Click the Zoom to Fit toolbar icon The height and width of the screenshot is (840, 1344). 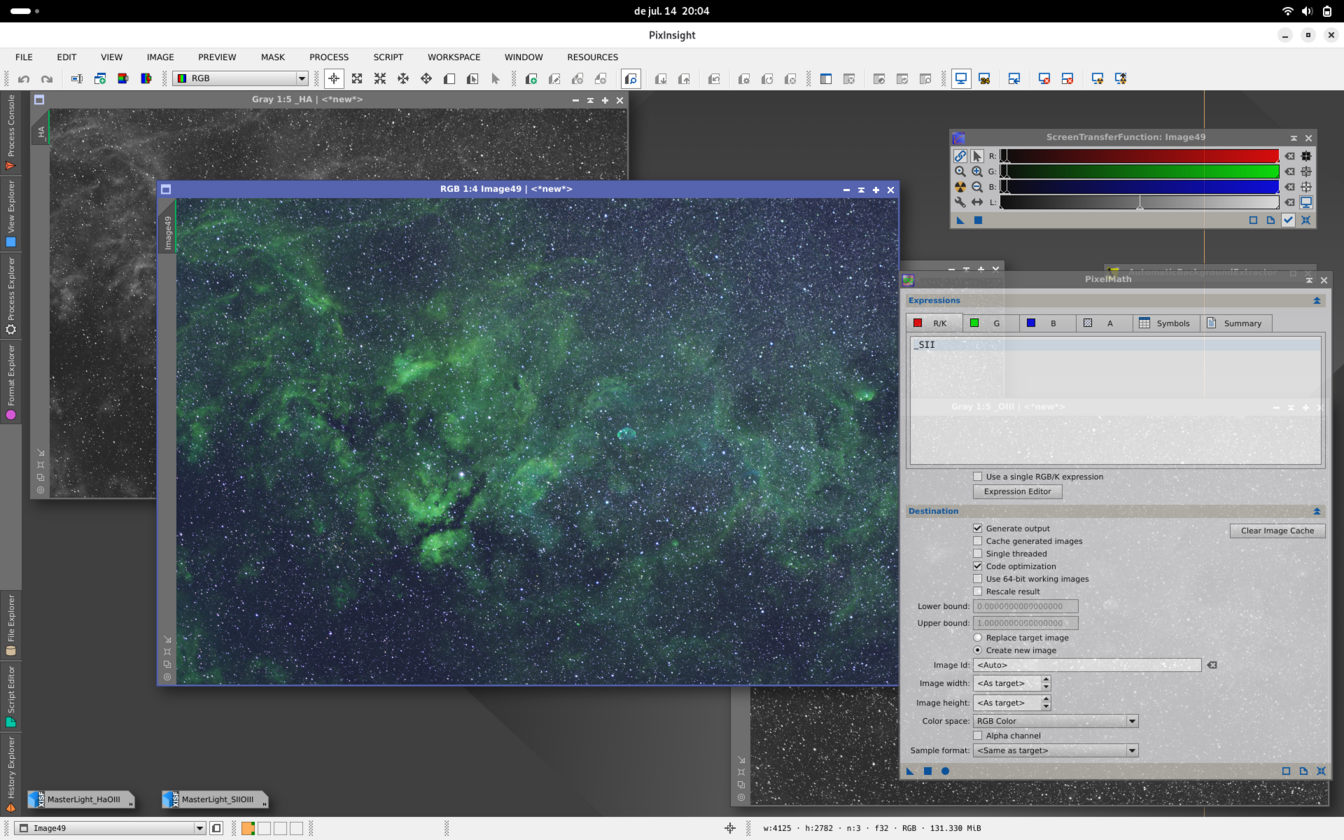click(x=357, y=78)
